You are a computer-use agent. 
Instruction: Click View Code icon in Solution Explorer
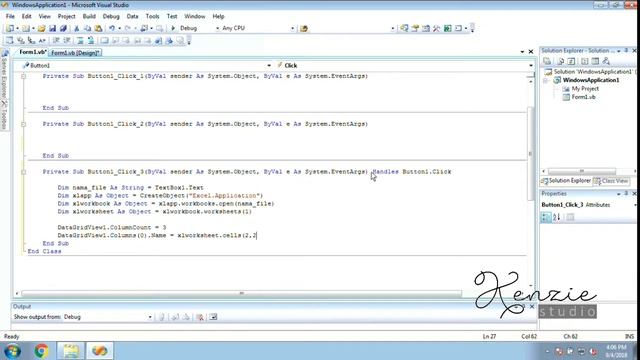[x=584, y=61]
